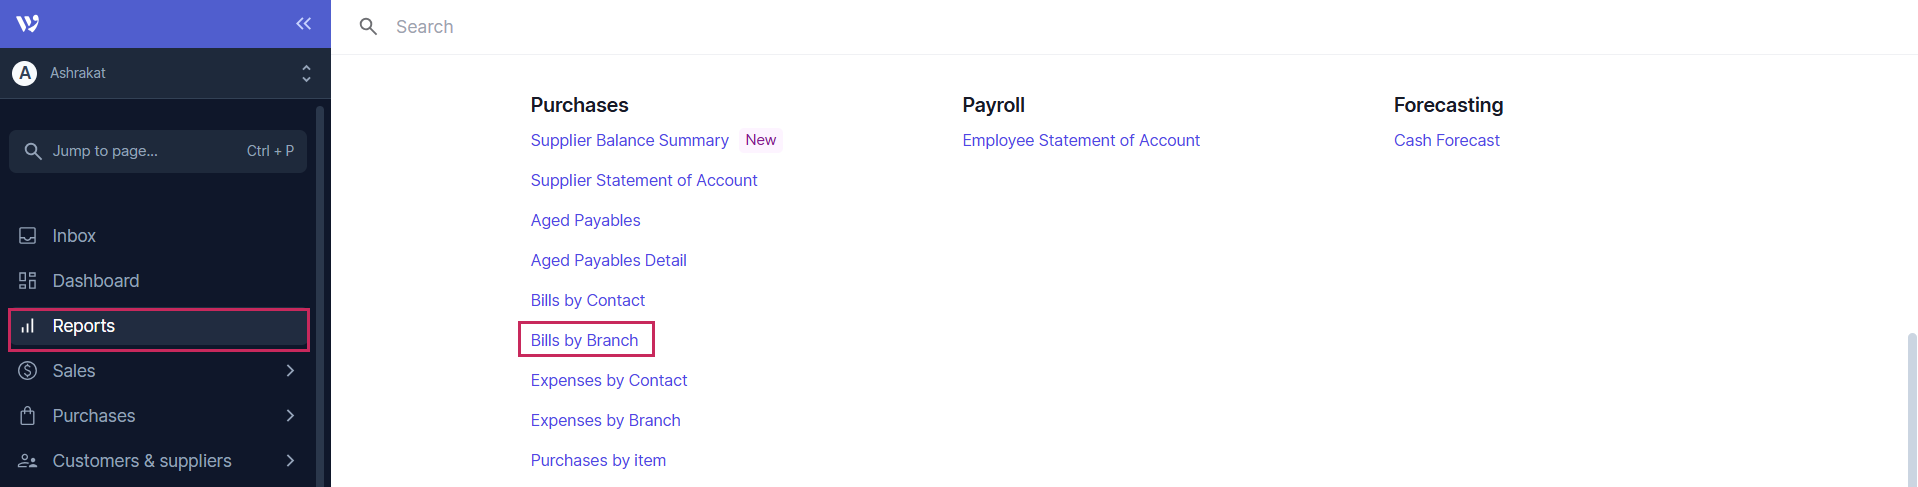Image resolution: width=1918 pixels, height=487 pixels.
Task: Click the Jump to page box
Action: point(158,151)
